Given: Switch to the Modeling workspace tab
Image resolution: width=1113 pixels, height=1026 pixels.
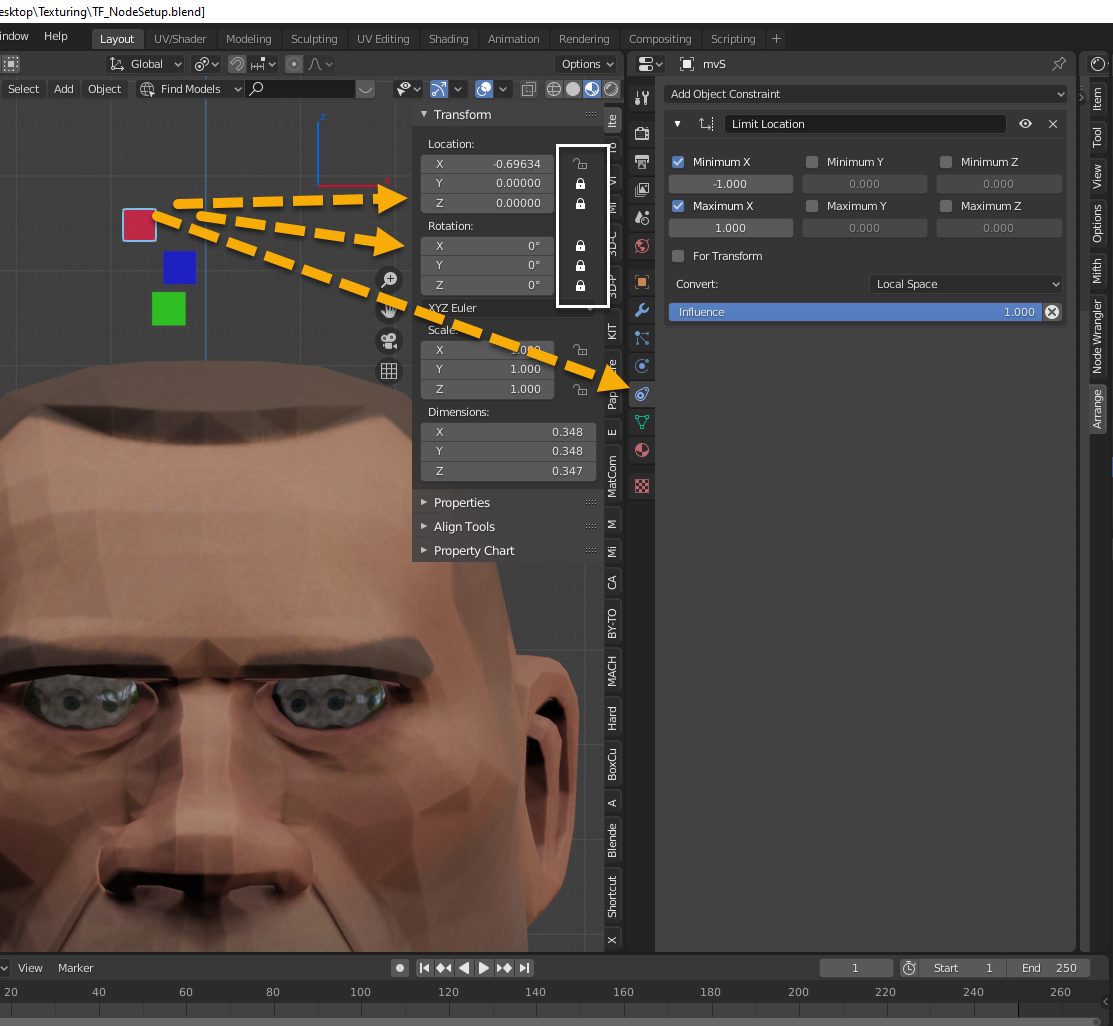Looking at the screenshot, I should (248, 39).
